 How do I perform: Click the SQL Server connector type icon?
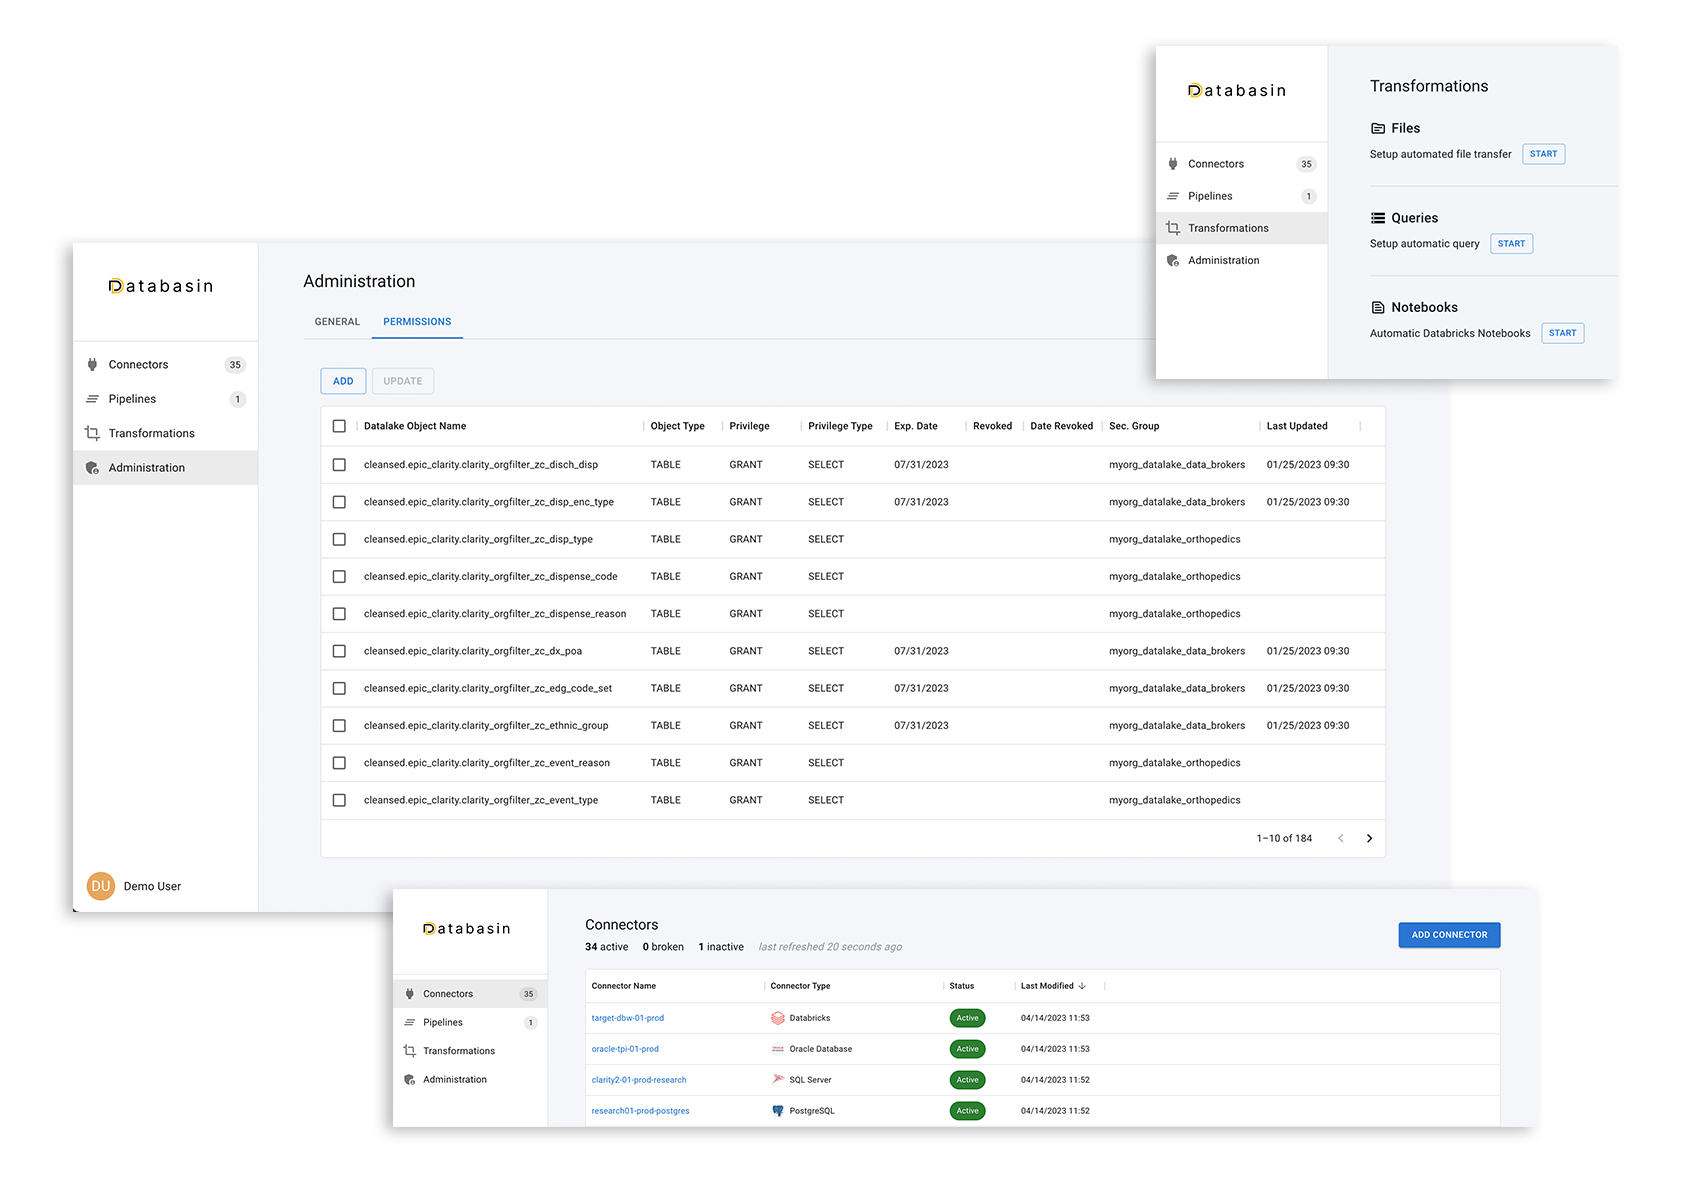coord(778,1080)
